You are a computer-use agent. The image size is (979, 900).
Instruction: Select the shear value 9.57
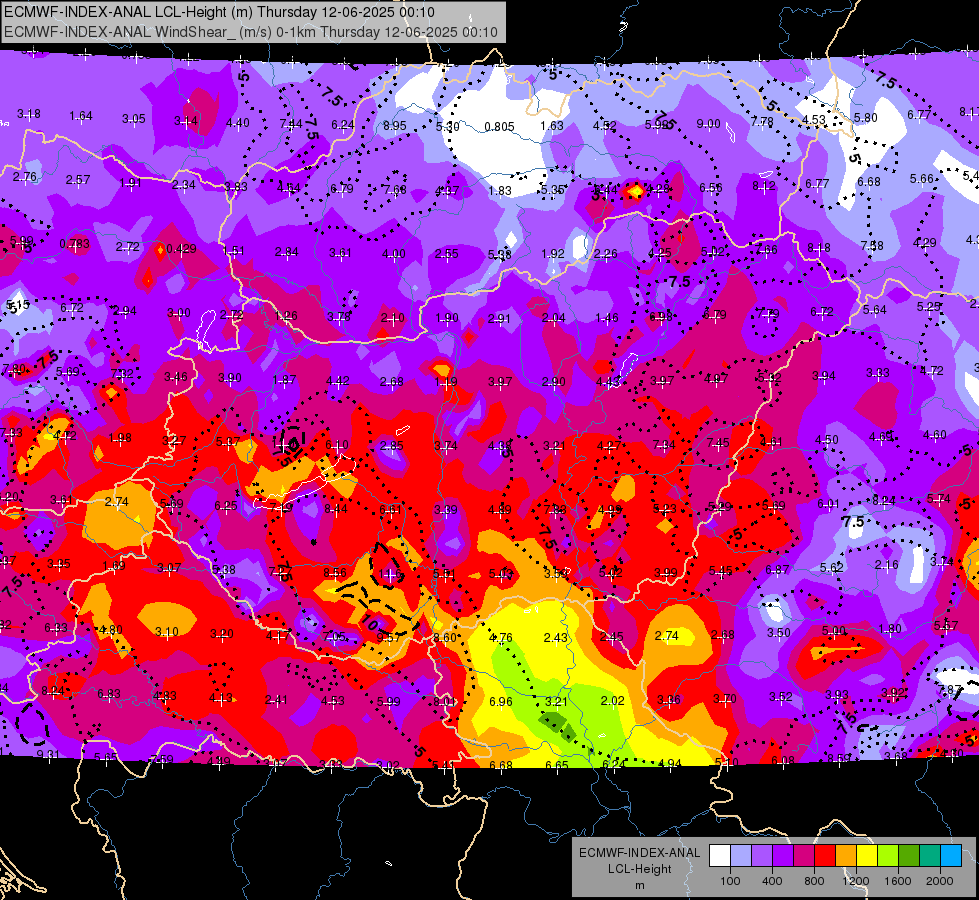pyautogui.click(x=389, y=637)
